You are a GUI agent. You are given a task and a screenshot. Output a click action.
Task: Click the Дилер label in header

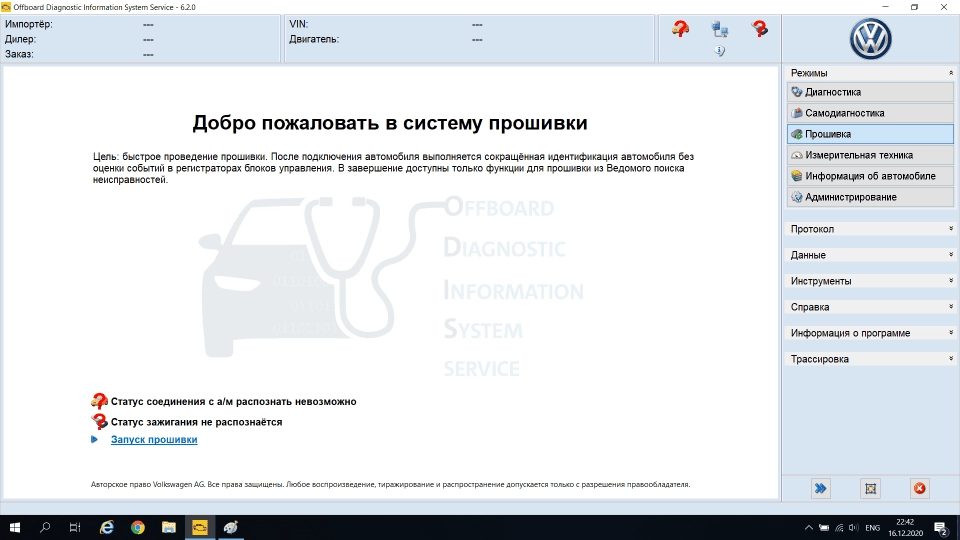coord(20,39)
